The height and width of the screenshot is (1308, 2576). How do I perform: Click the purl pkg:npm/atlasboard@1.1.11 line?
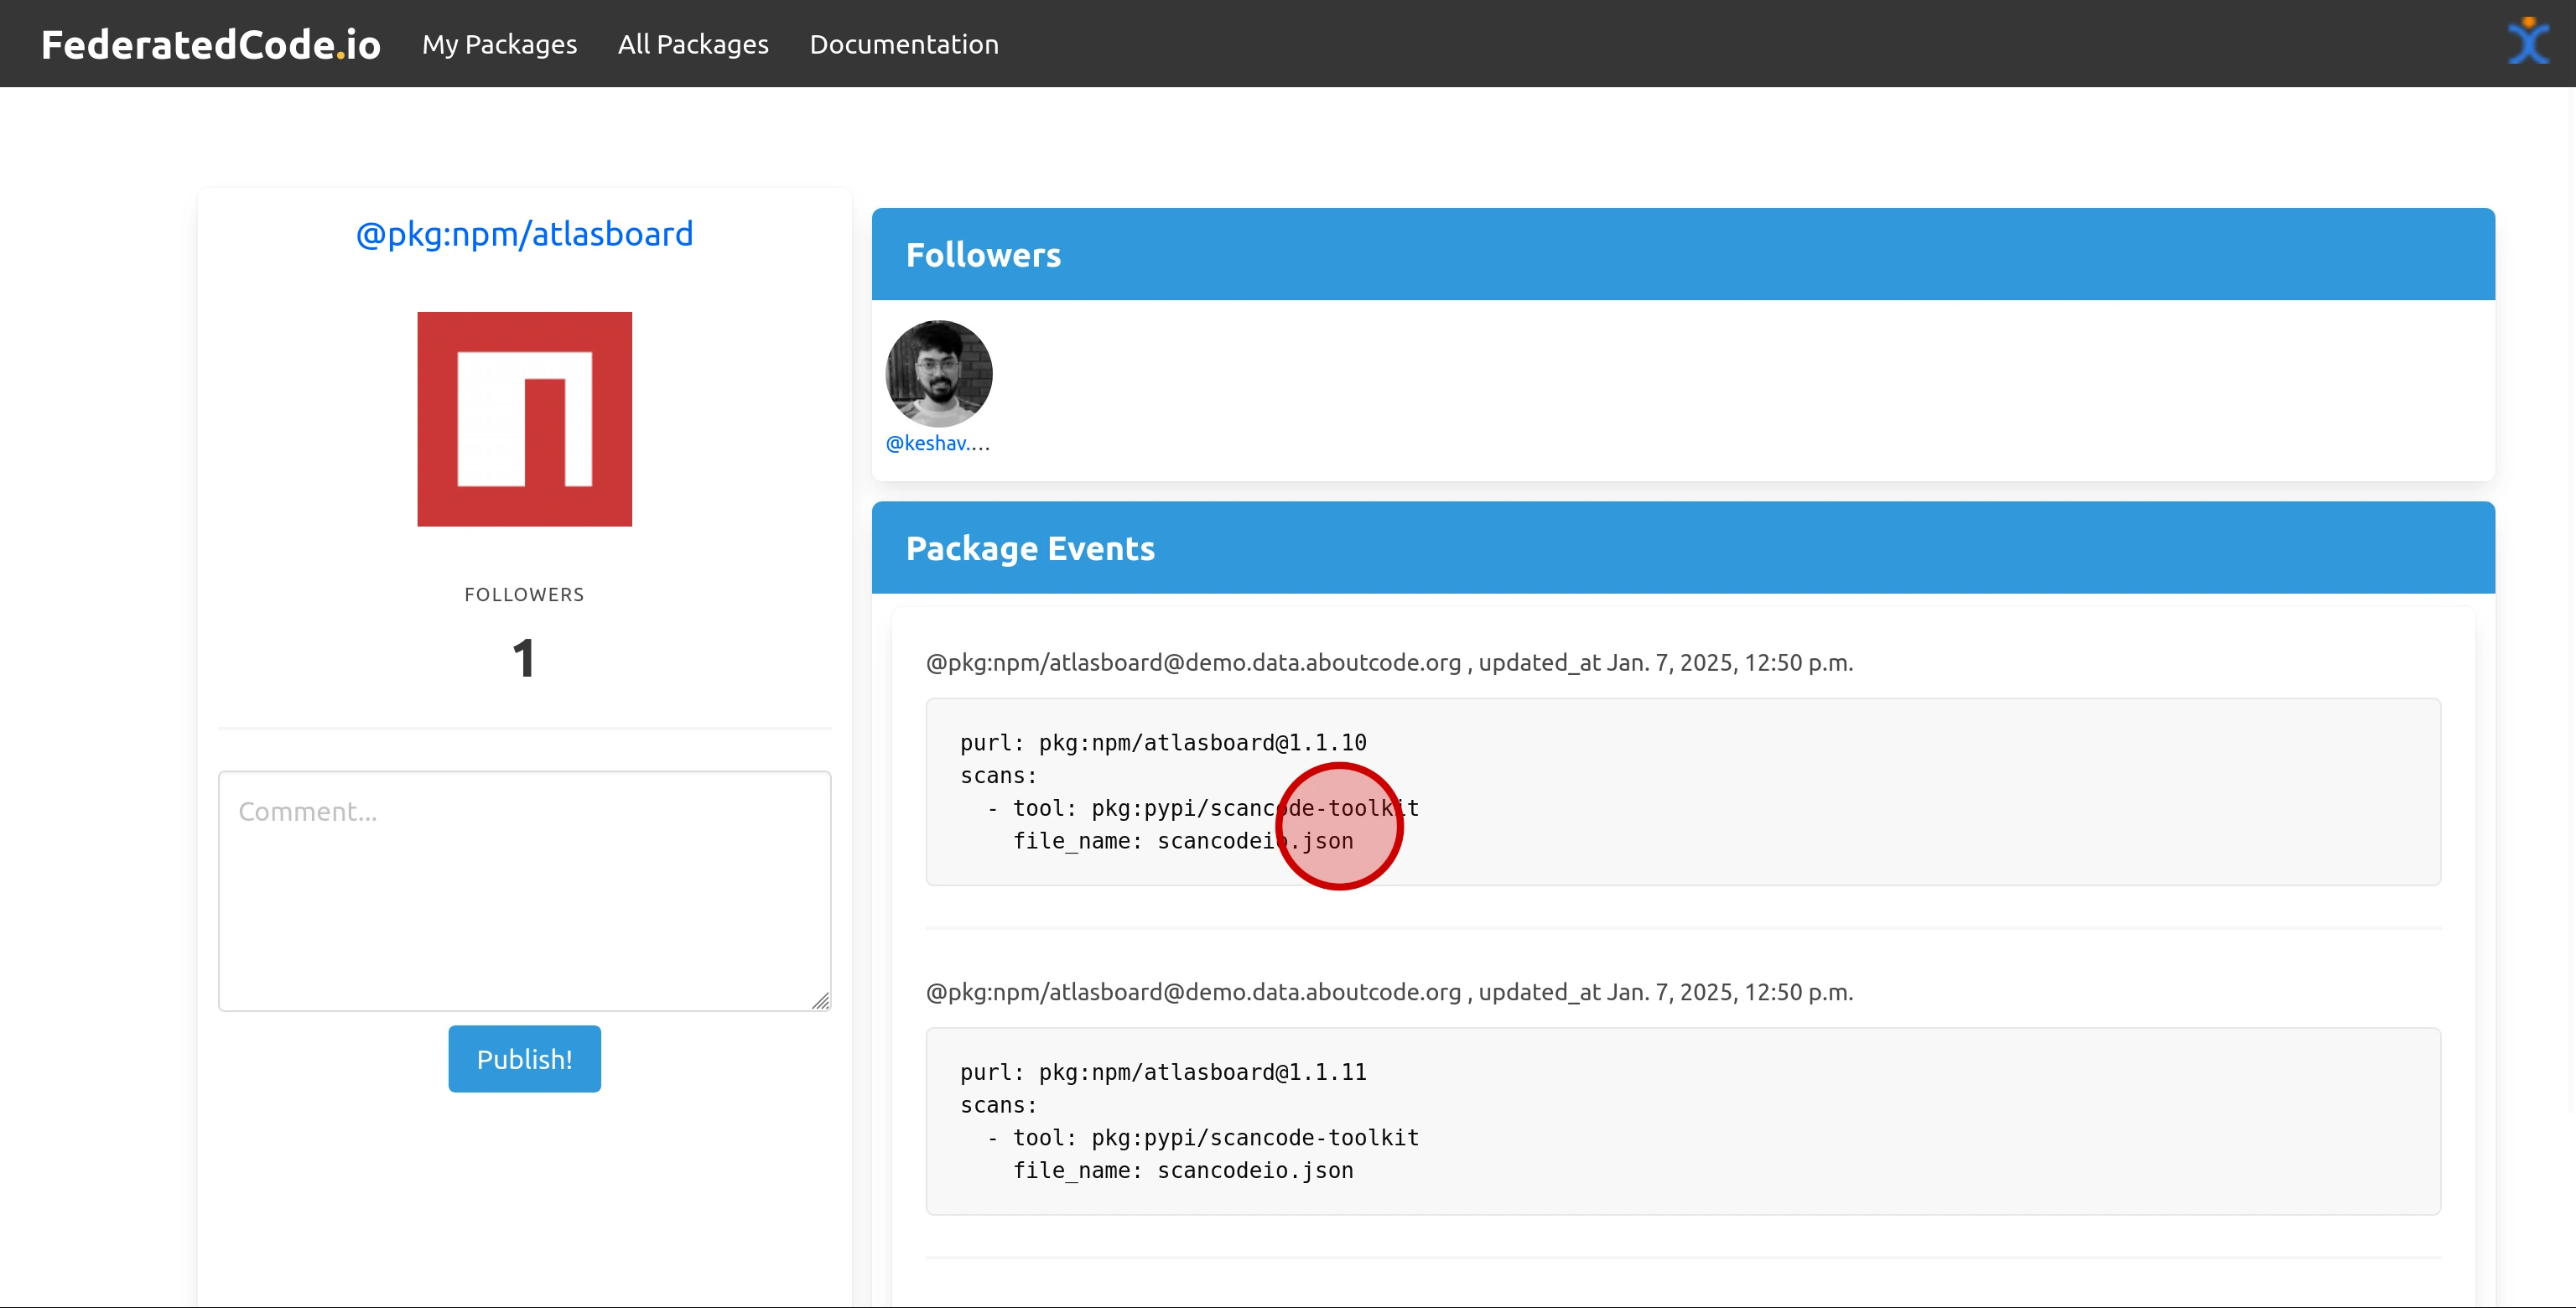click(x=1163, y=1072)
